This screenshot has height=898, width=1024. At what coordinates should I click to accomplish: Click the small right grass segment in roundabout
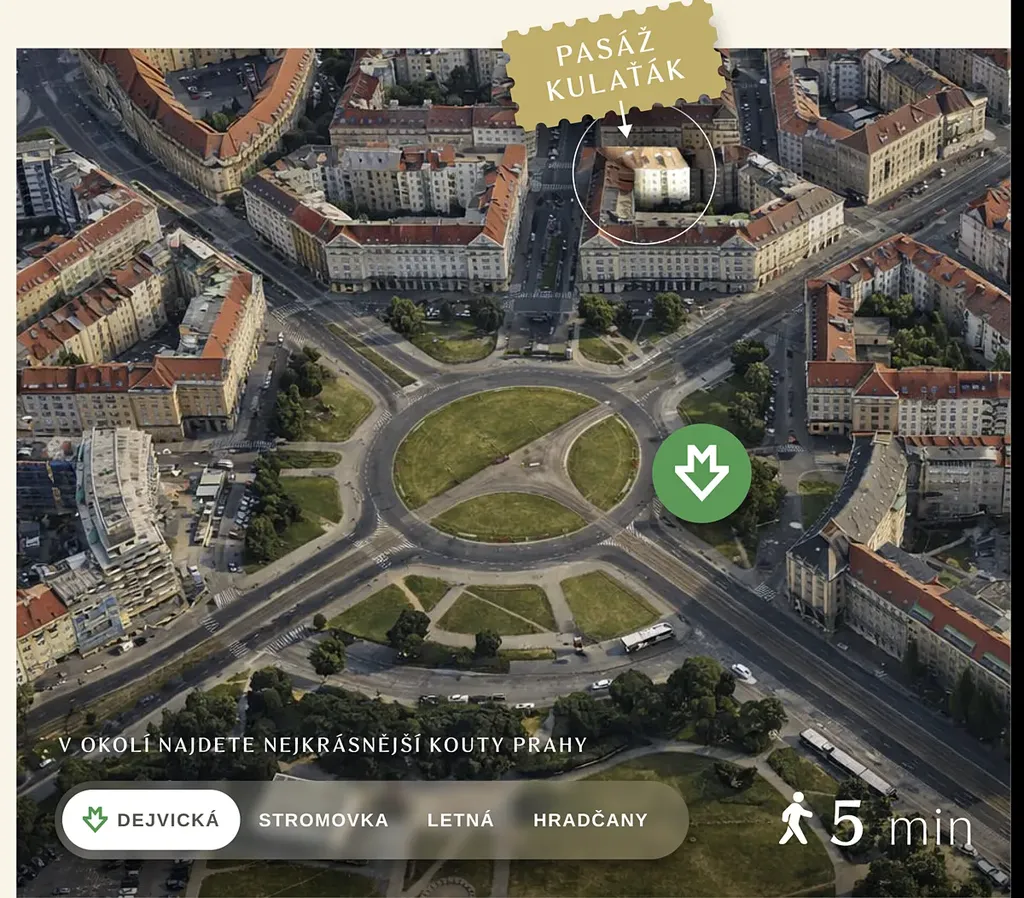(x=603, y=462)
